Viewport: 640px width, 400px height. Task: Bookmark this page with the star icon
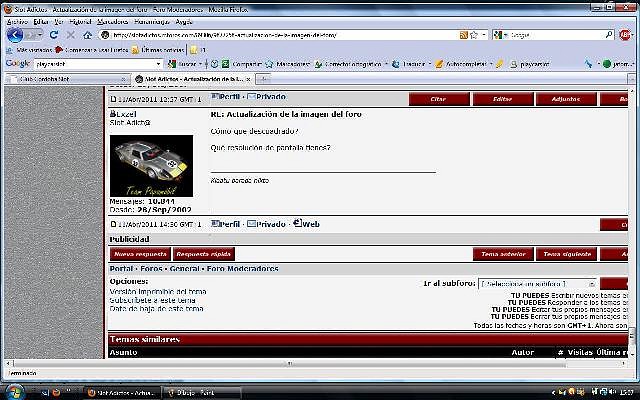[x=473, y=35]
